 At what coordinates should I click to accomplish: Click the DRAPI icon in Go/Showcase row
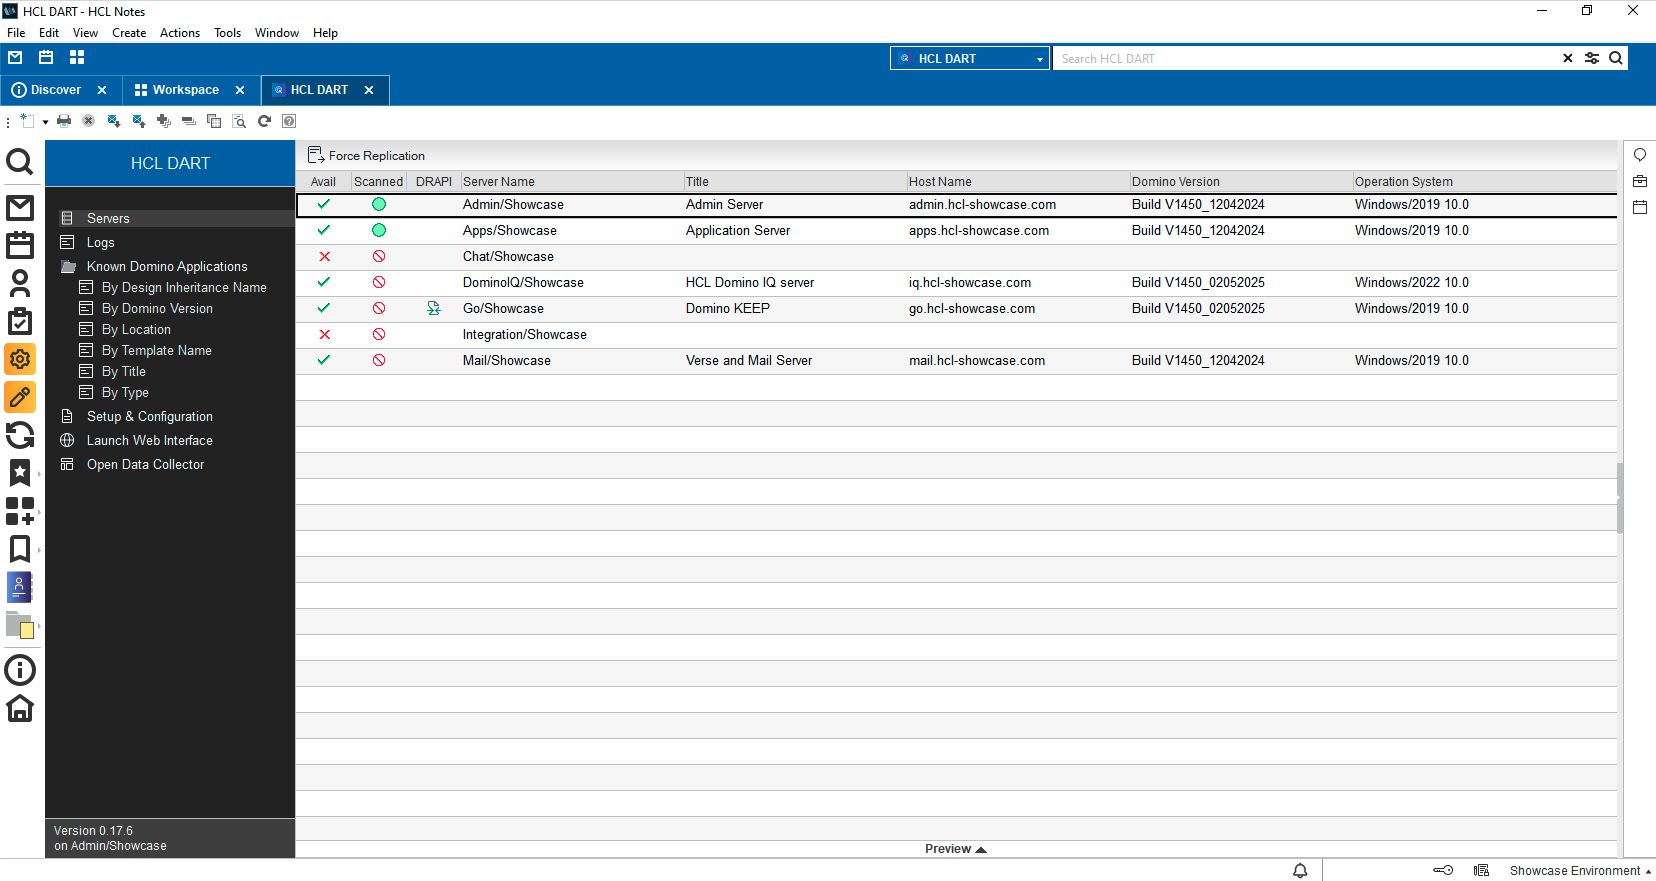tap(434, 308)
